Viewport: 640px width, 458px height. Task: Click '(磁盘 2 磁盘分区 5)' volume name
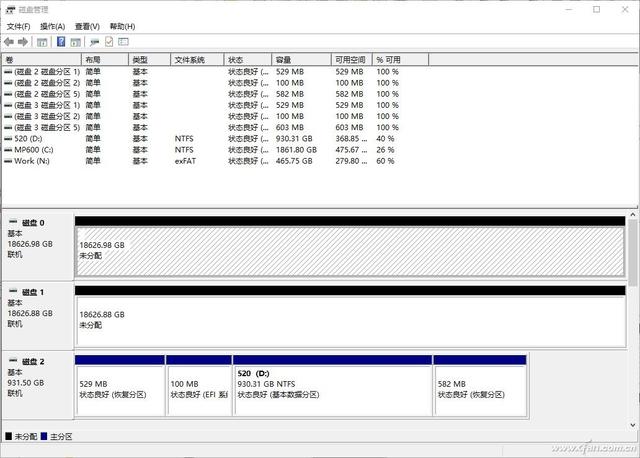(x=47, y=94)
